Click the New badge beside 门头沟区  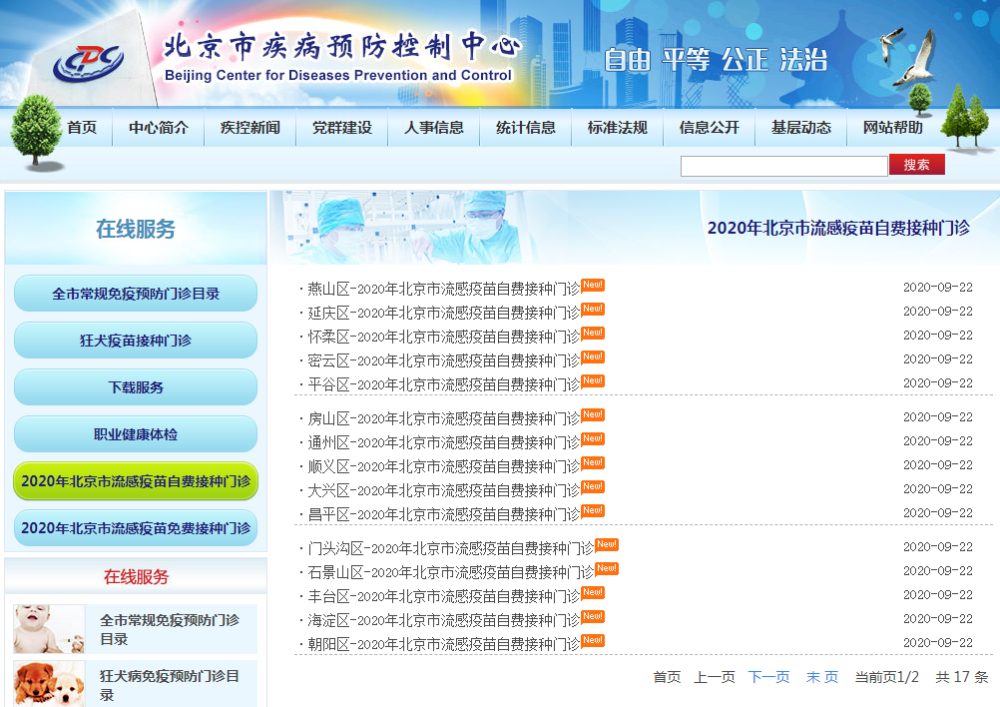coord(607,544)
